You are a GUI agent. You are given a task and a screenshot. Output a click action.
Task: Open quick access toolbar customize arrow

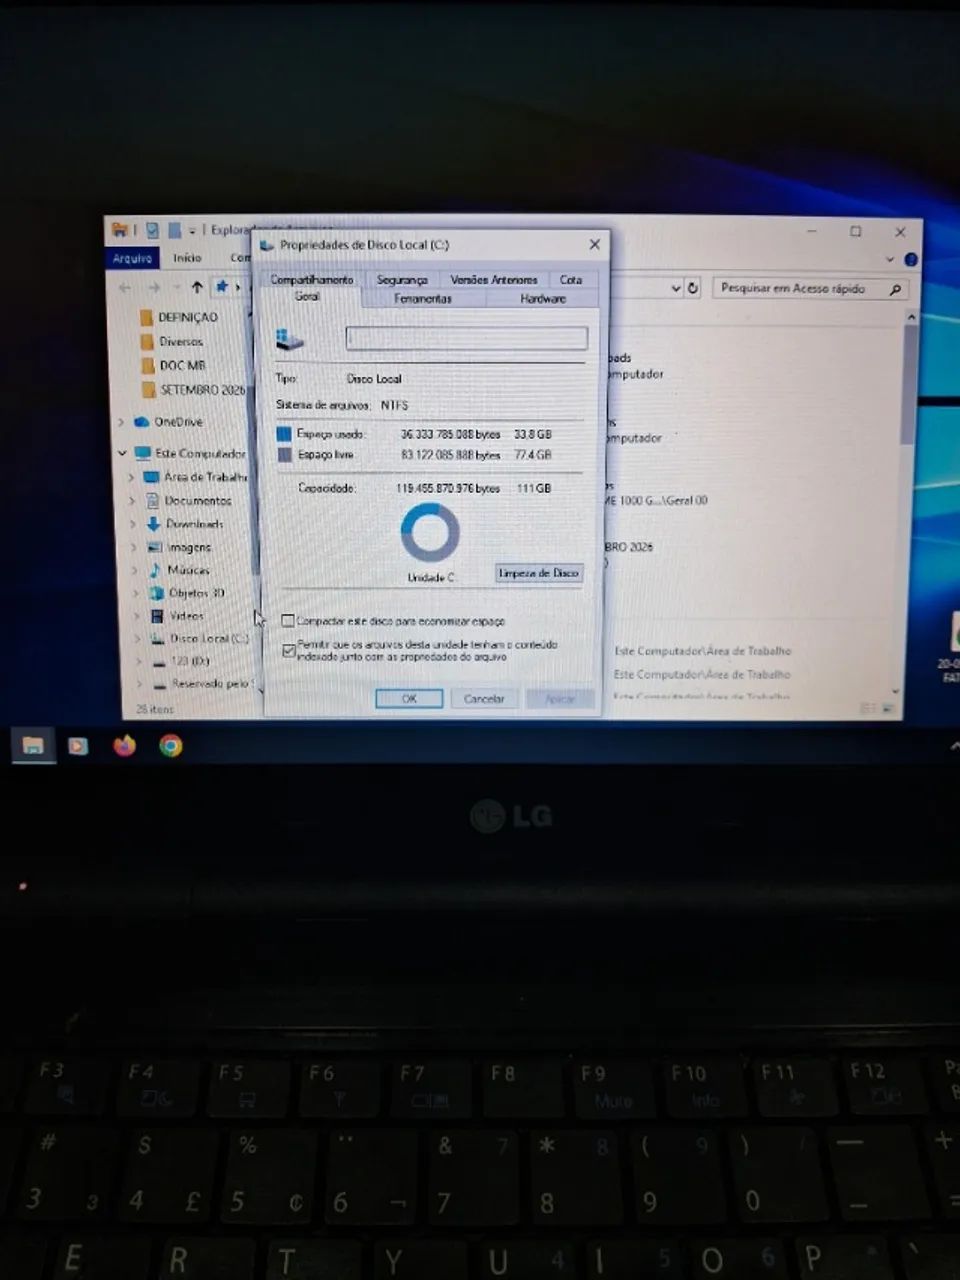point(192,231)
